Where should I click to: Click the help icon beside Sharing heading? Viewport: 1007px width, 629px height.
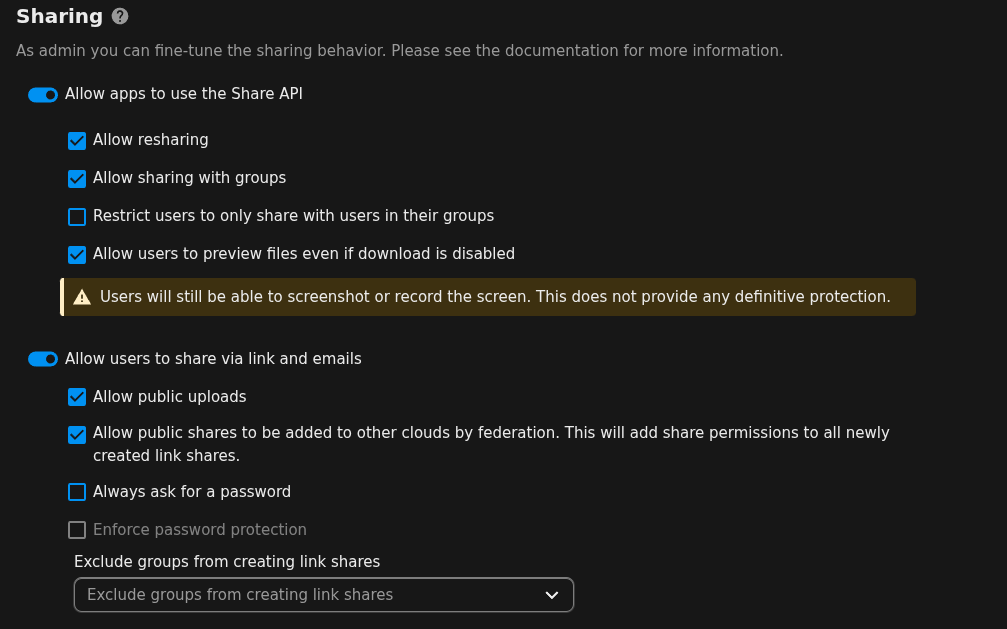(x=120, y=16)
